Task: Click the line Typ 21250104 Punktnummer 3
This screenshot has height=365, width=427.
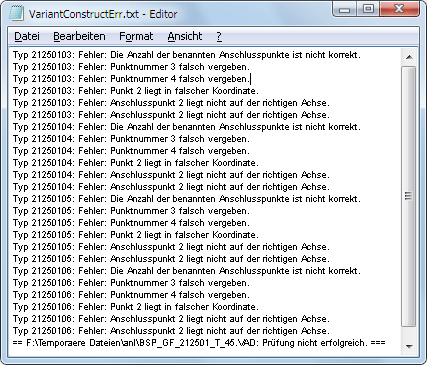Action: pos(131,139)
